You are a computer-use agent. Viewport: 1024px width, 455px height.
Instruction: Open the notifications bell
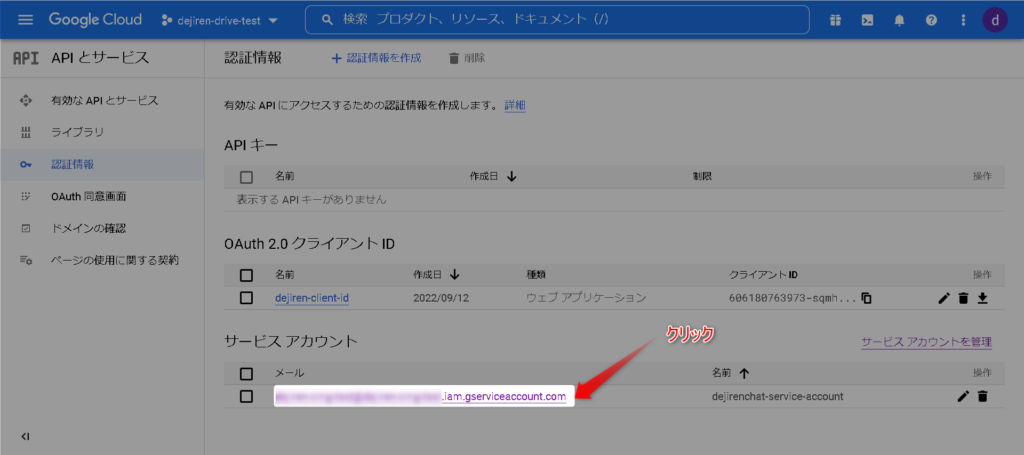pyautogui.click(x=899, y=20)
